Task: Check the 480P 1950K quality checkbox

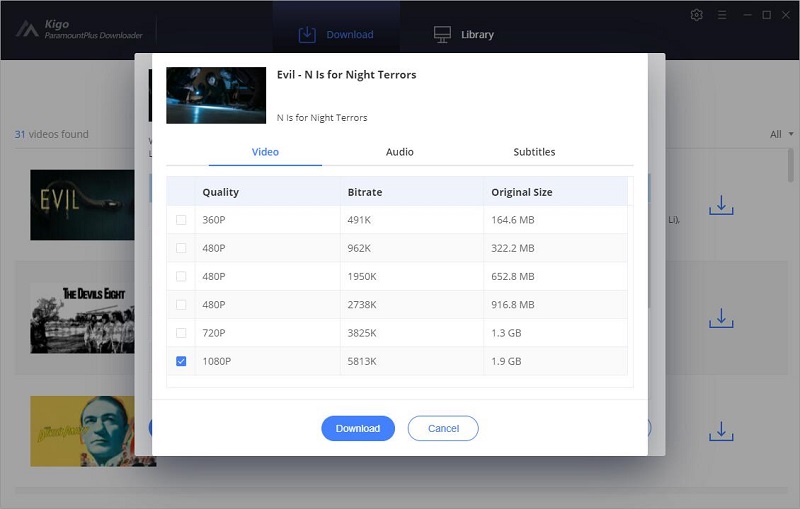Action: pos(181,276)
